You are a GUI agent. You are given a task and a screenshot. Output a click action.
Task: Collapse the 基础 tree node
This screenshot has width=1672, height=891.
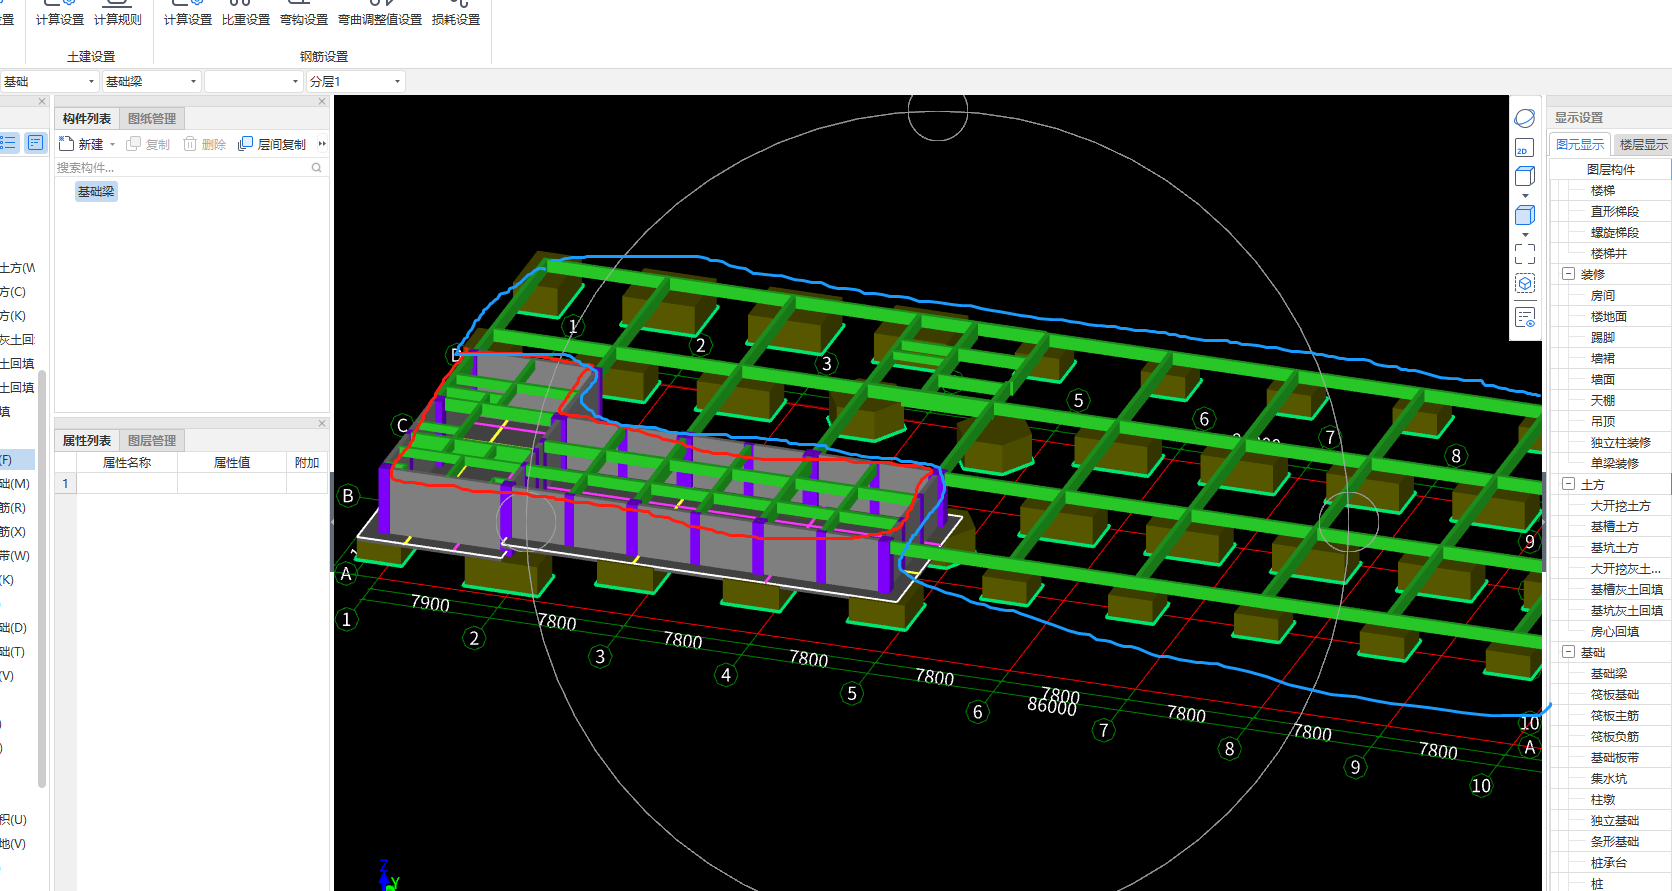point(1569,652)
